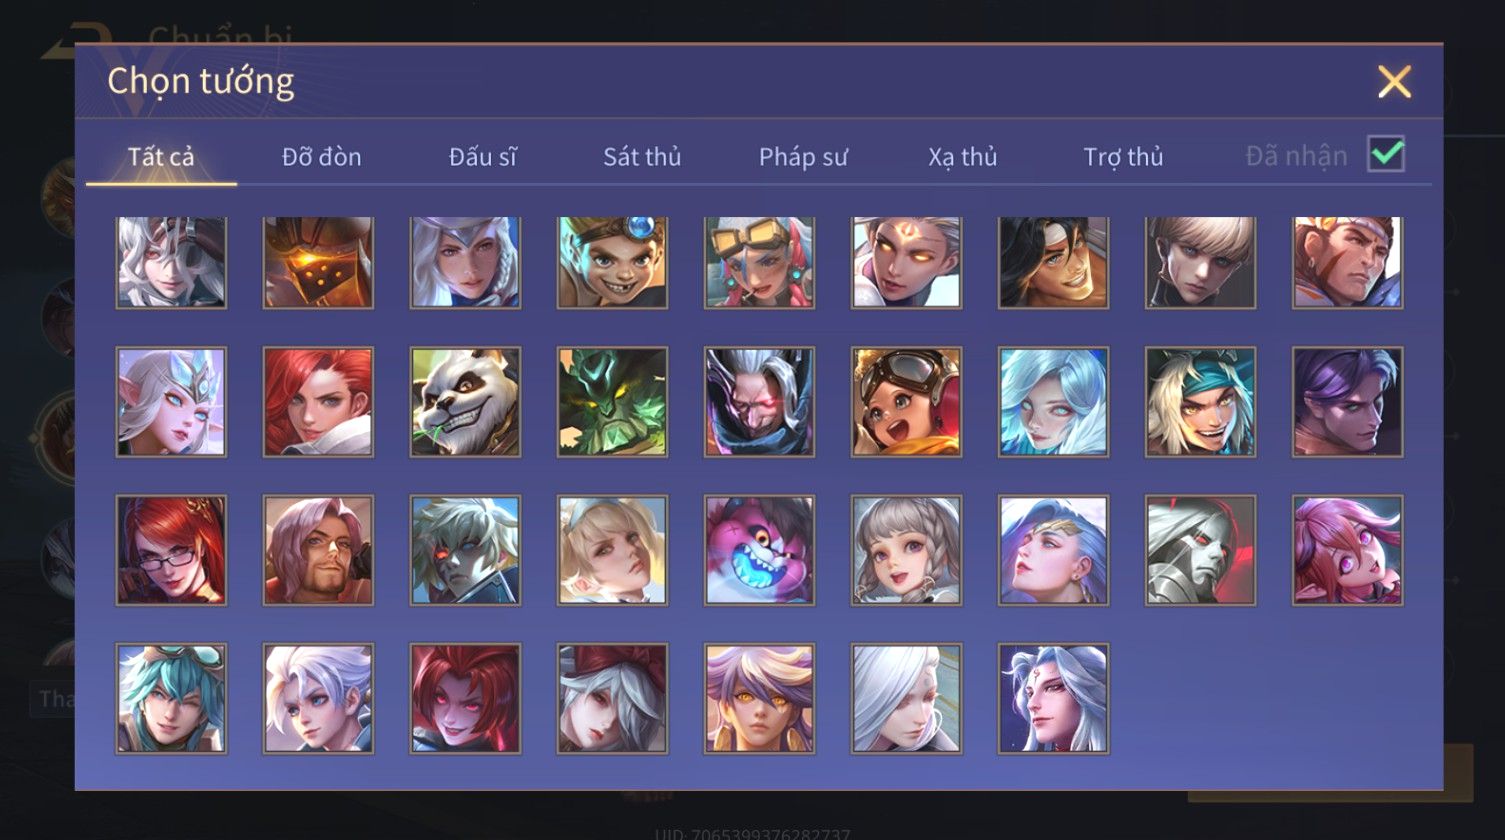Image resolution: width=1505 pixels, height=840 pixels.
Task: Pick the grinning boy with blue headlamp
Action: tap(612, 262)
